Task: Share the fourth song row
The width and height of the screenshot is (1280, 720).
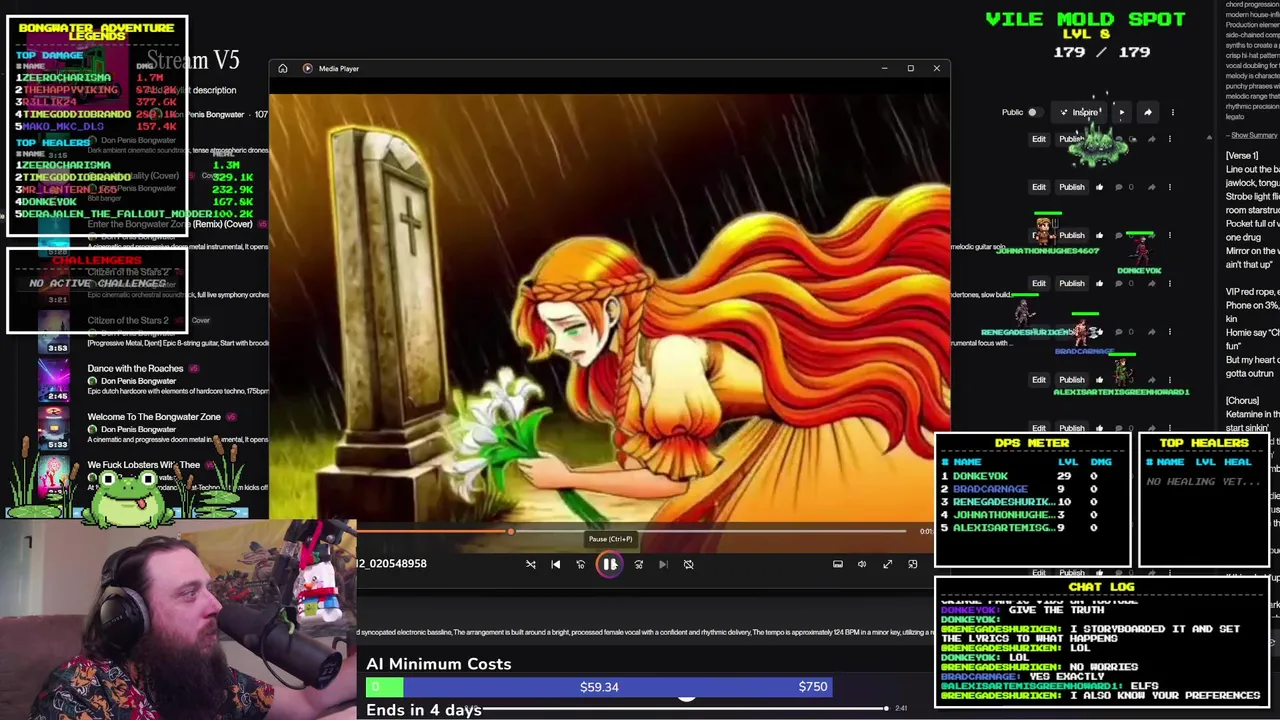Action: pos(1151,283)
